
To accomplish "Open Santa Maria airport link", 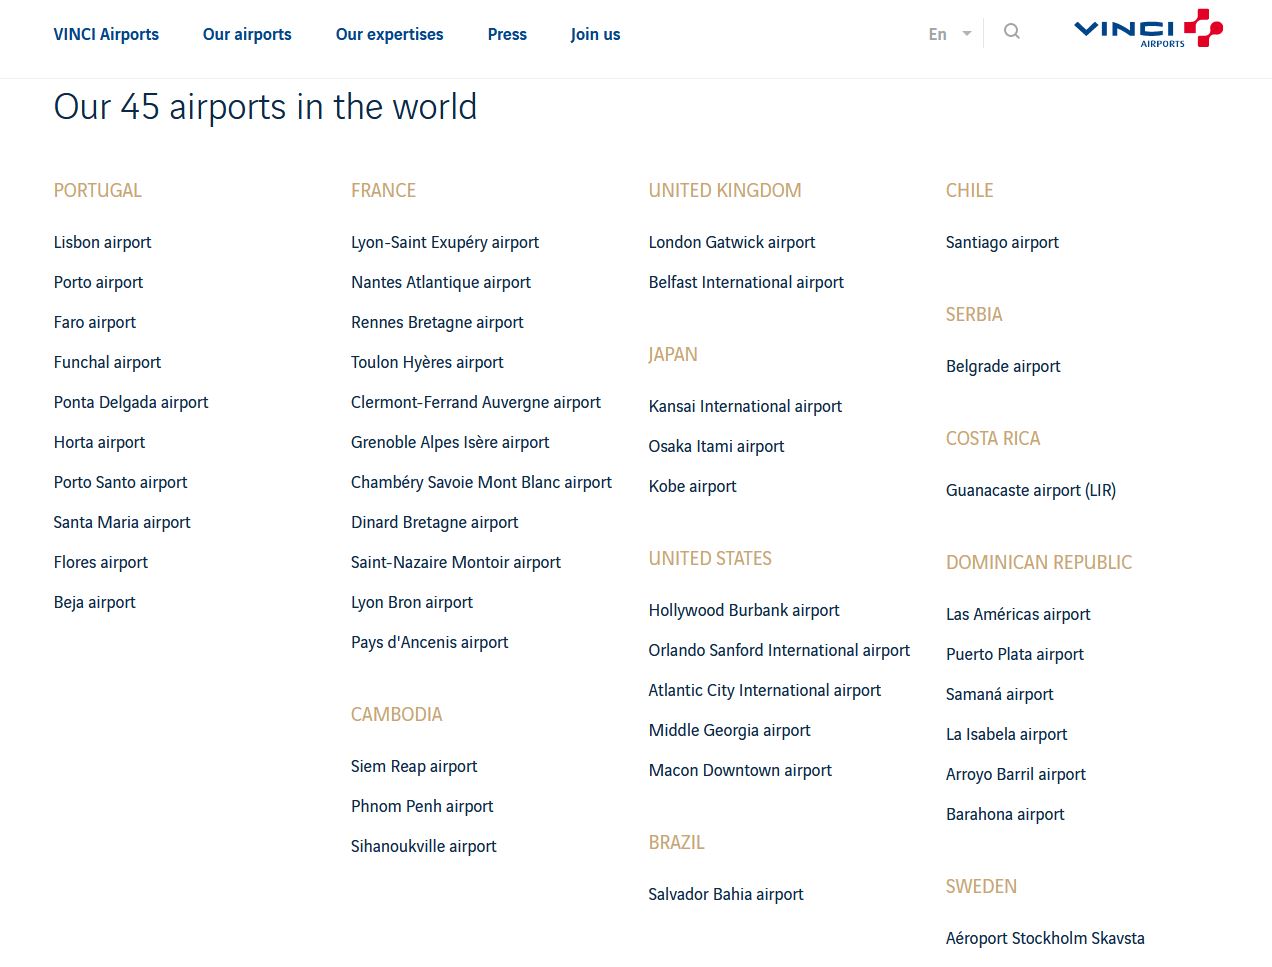I will pos(122,522).
